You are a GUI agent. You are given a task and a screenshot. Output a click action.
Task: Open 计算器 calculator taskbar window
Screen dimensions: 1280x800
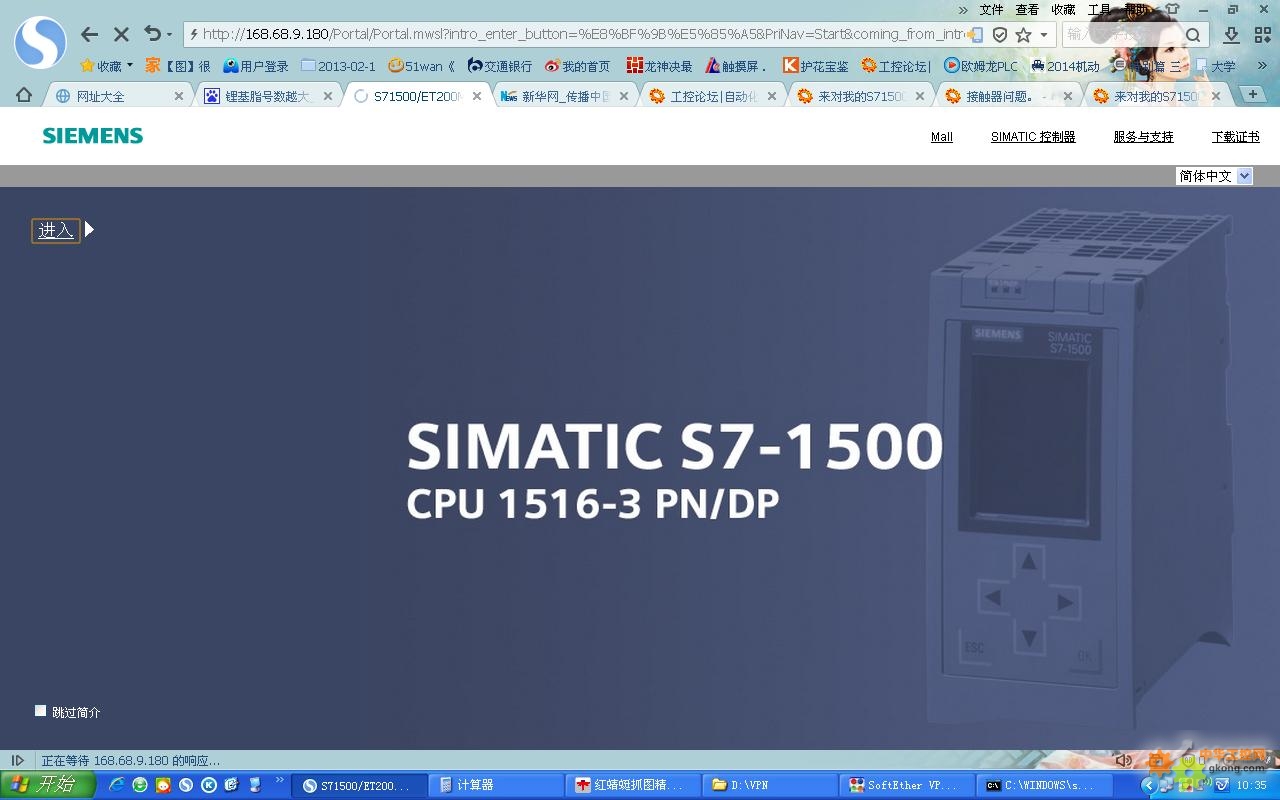(x=497, y=785)
